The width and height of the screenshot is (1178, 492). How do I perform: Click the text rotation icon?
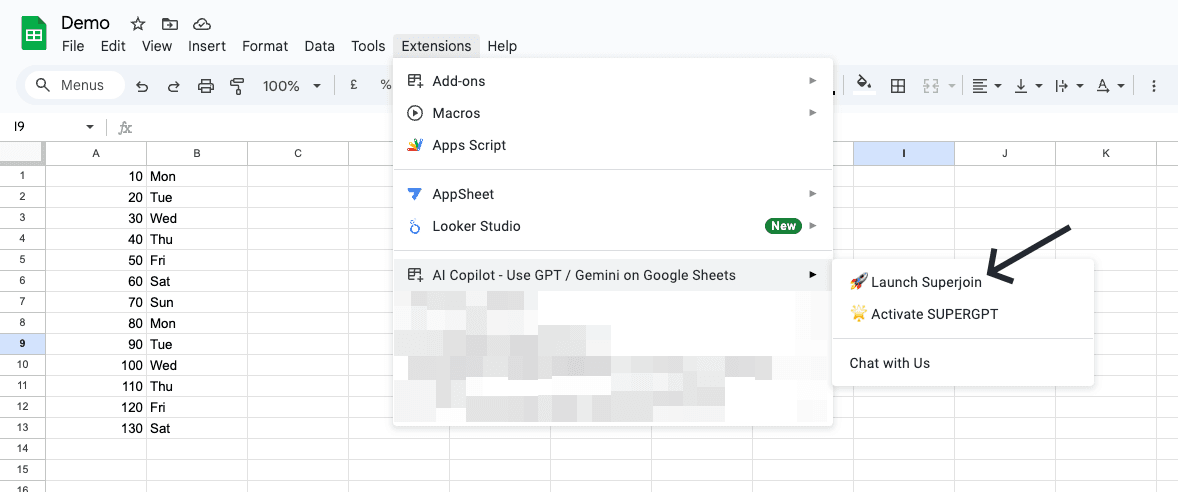[x=1103, y=86]
